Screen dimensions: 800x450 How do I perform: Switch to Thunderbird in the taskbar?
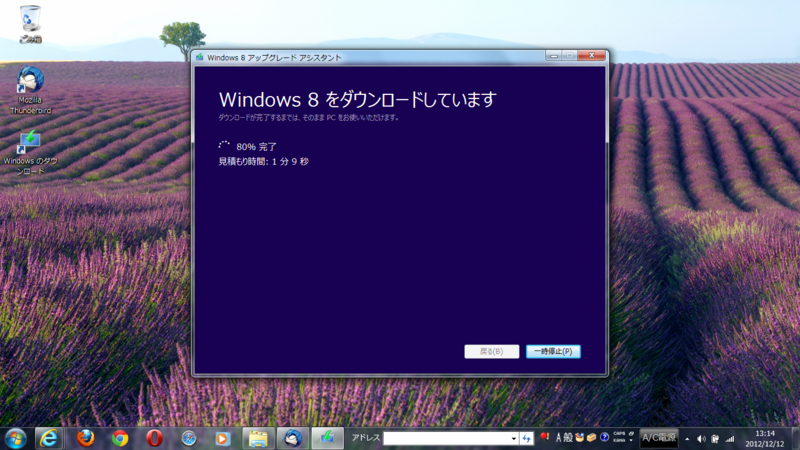(x=293, y=438)
